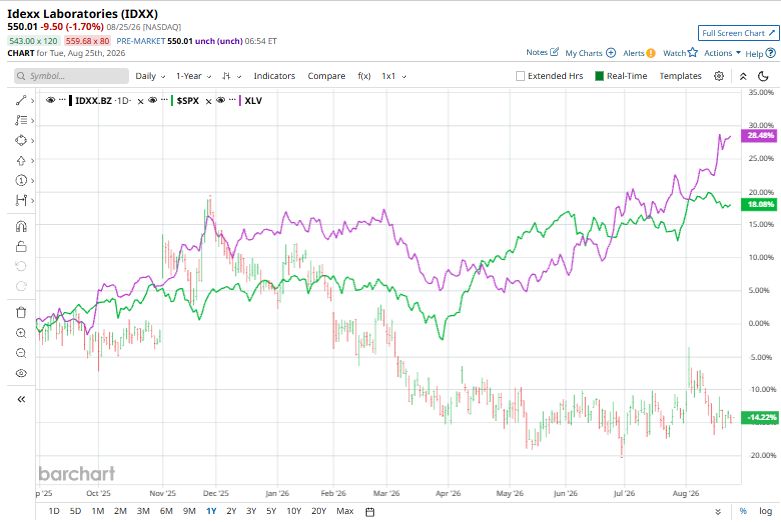Toggle visibility of all drawings eye
This screenshot has width=781, height=522.
21,373
